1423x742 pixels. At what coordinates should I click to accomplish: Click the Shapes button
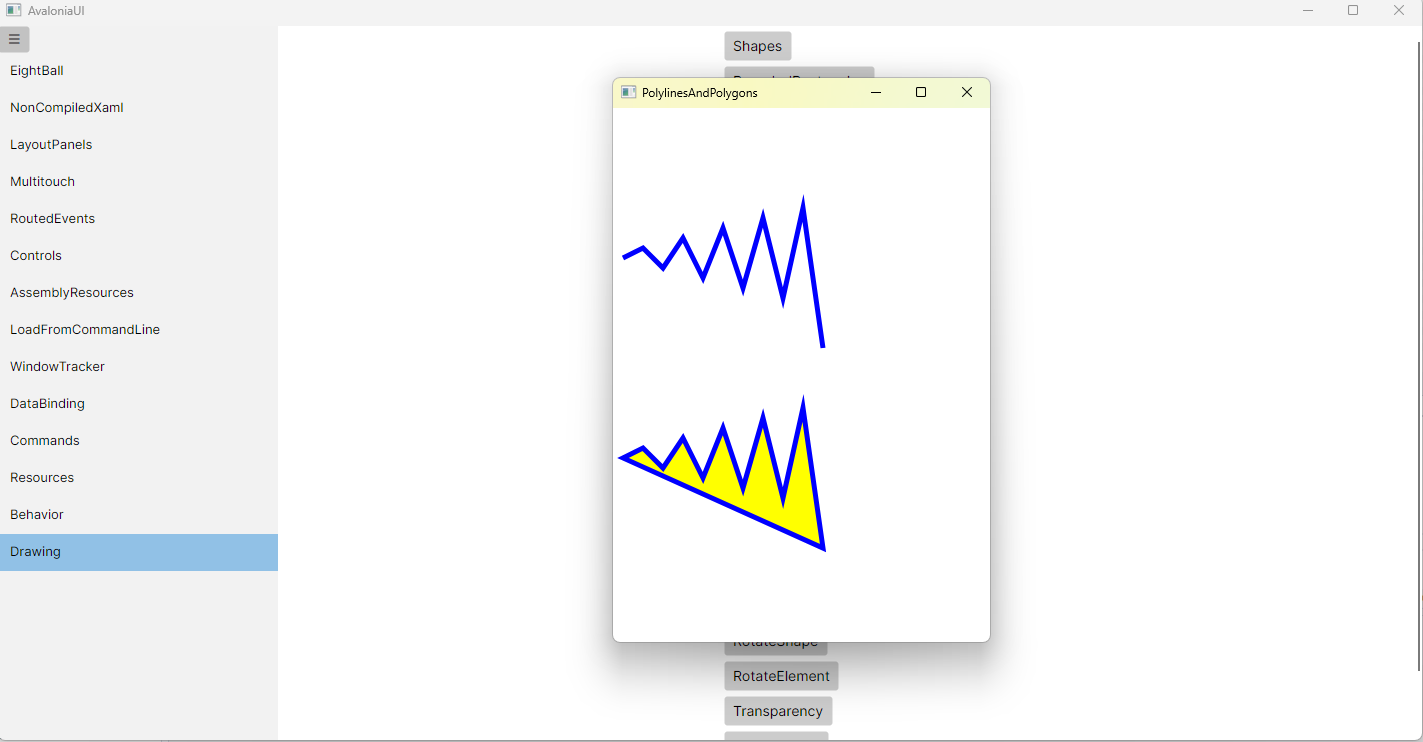758,46
